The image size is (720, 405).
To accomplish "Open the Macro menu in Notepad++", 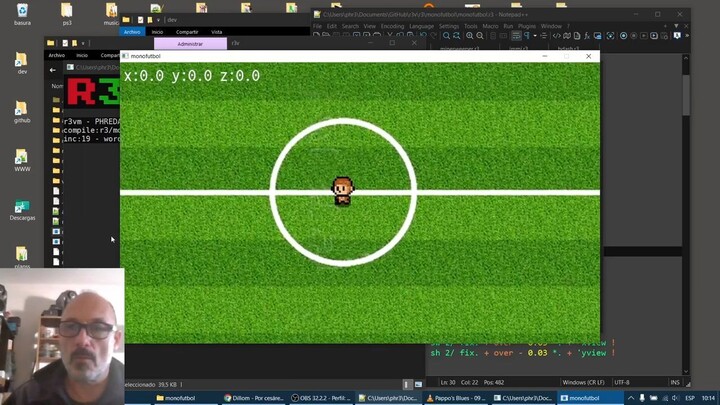I will (x=490, y=26).
